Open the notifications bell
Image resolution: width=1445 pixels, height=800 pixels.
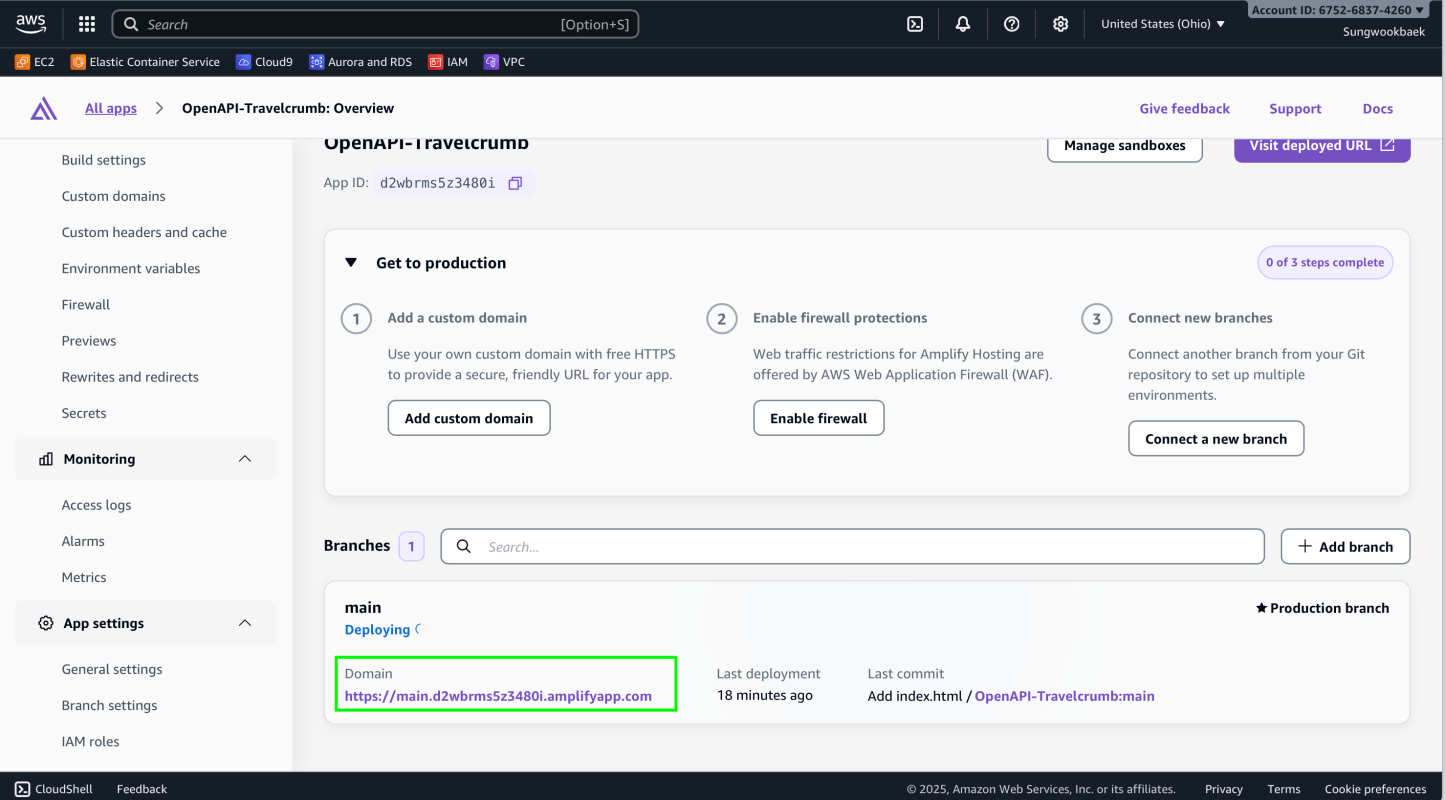(x=962, y=24)
